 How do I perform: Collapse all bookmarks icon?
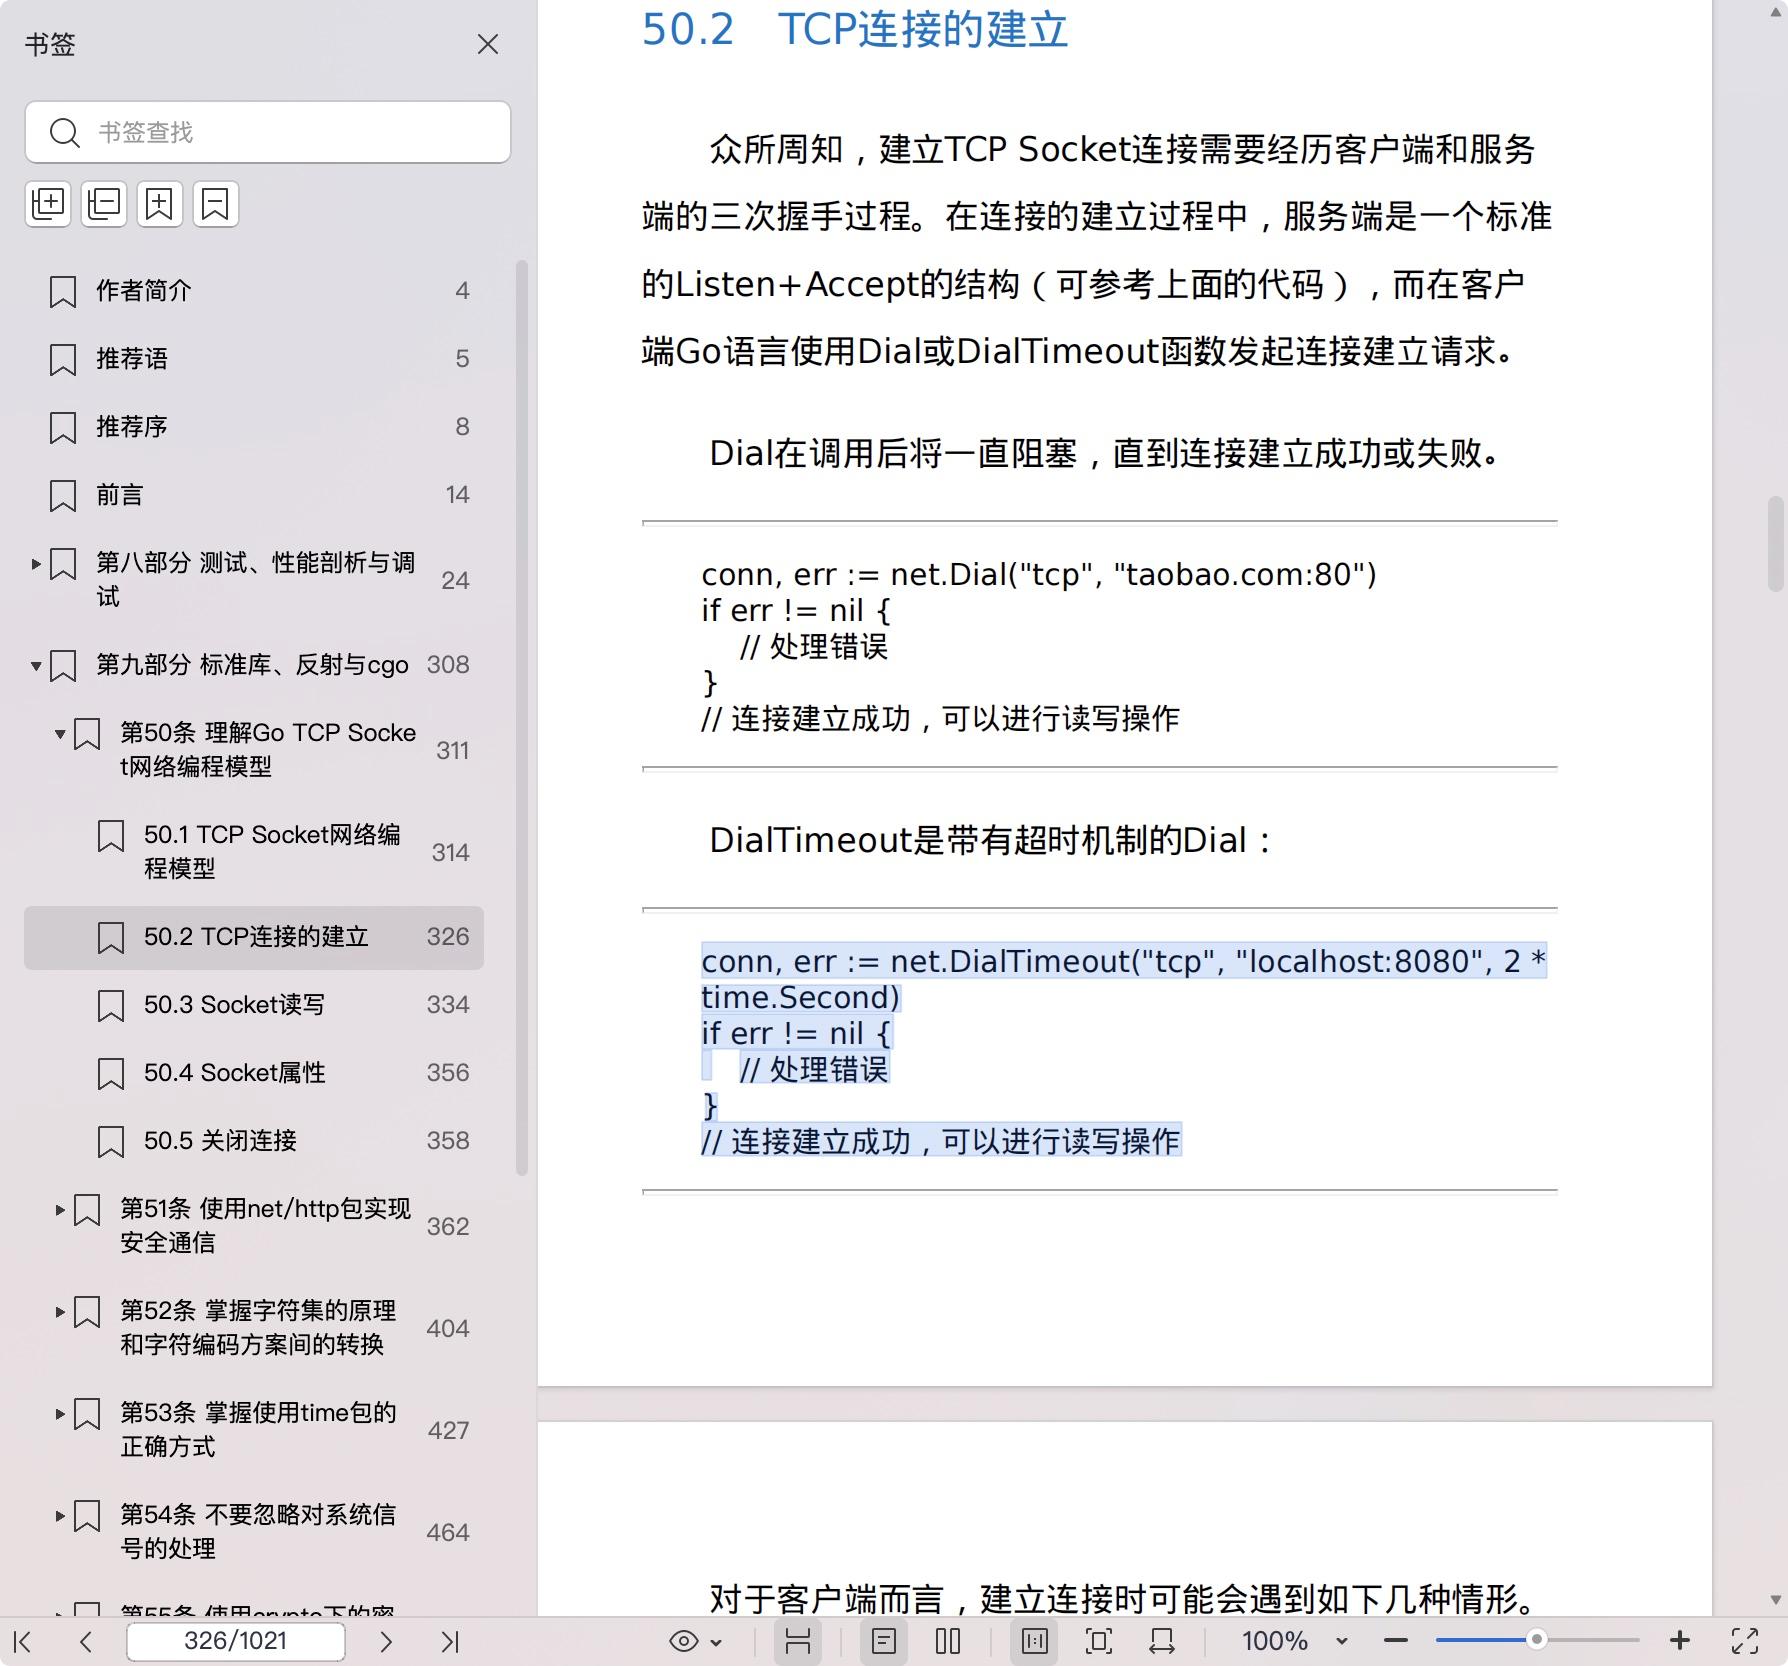tap(104, 204)
